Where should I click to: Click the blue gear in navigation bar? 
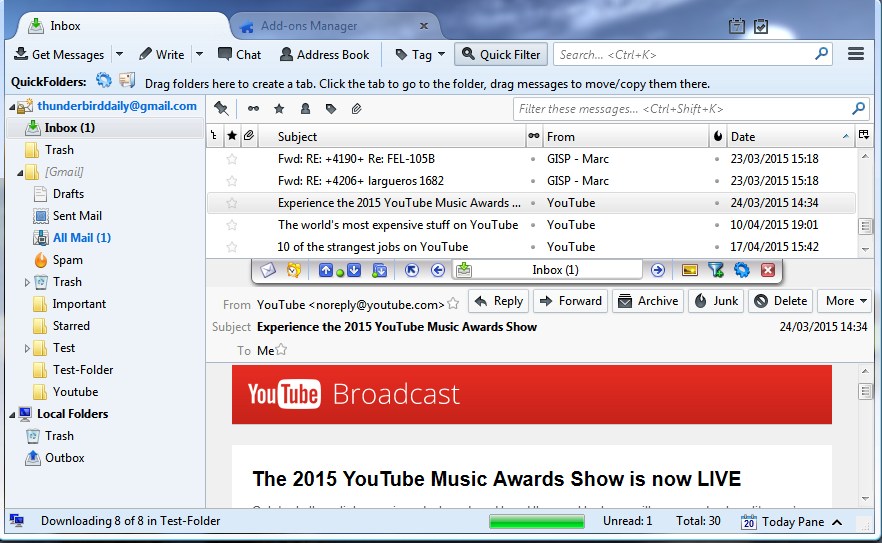742,270
